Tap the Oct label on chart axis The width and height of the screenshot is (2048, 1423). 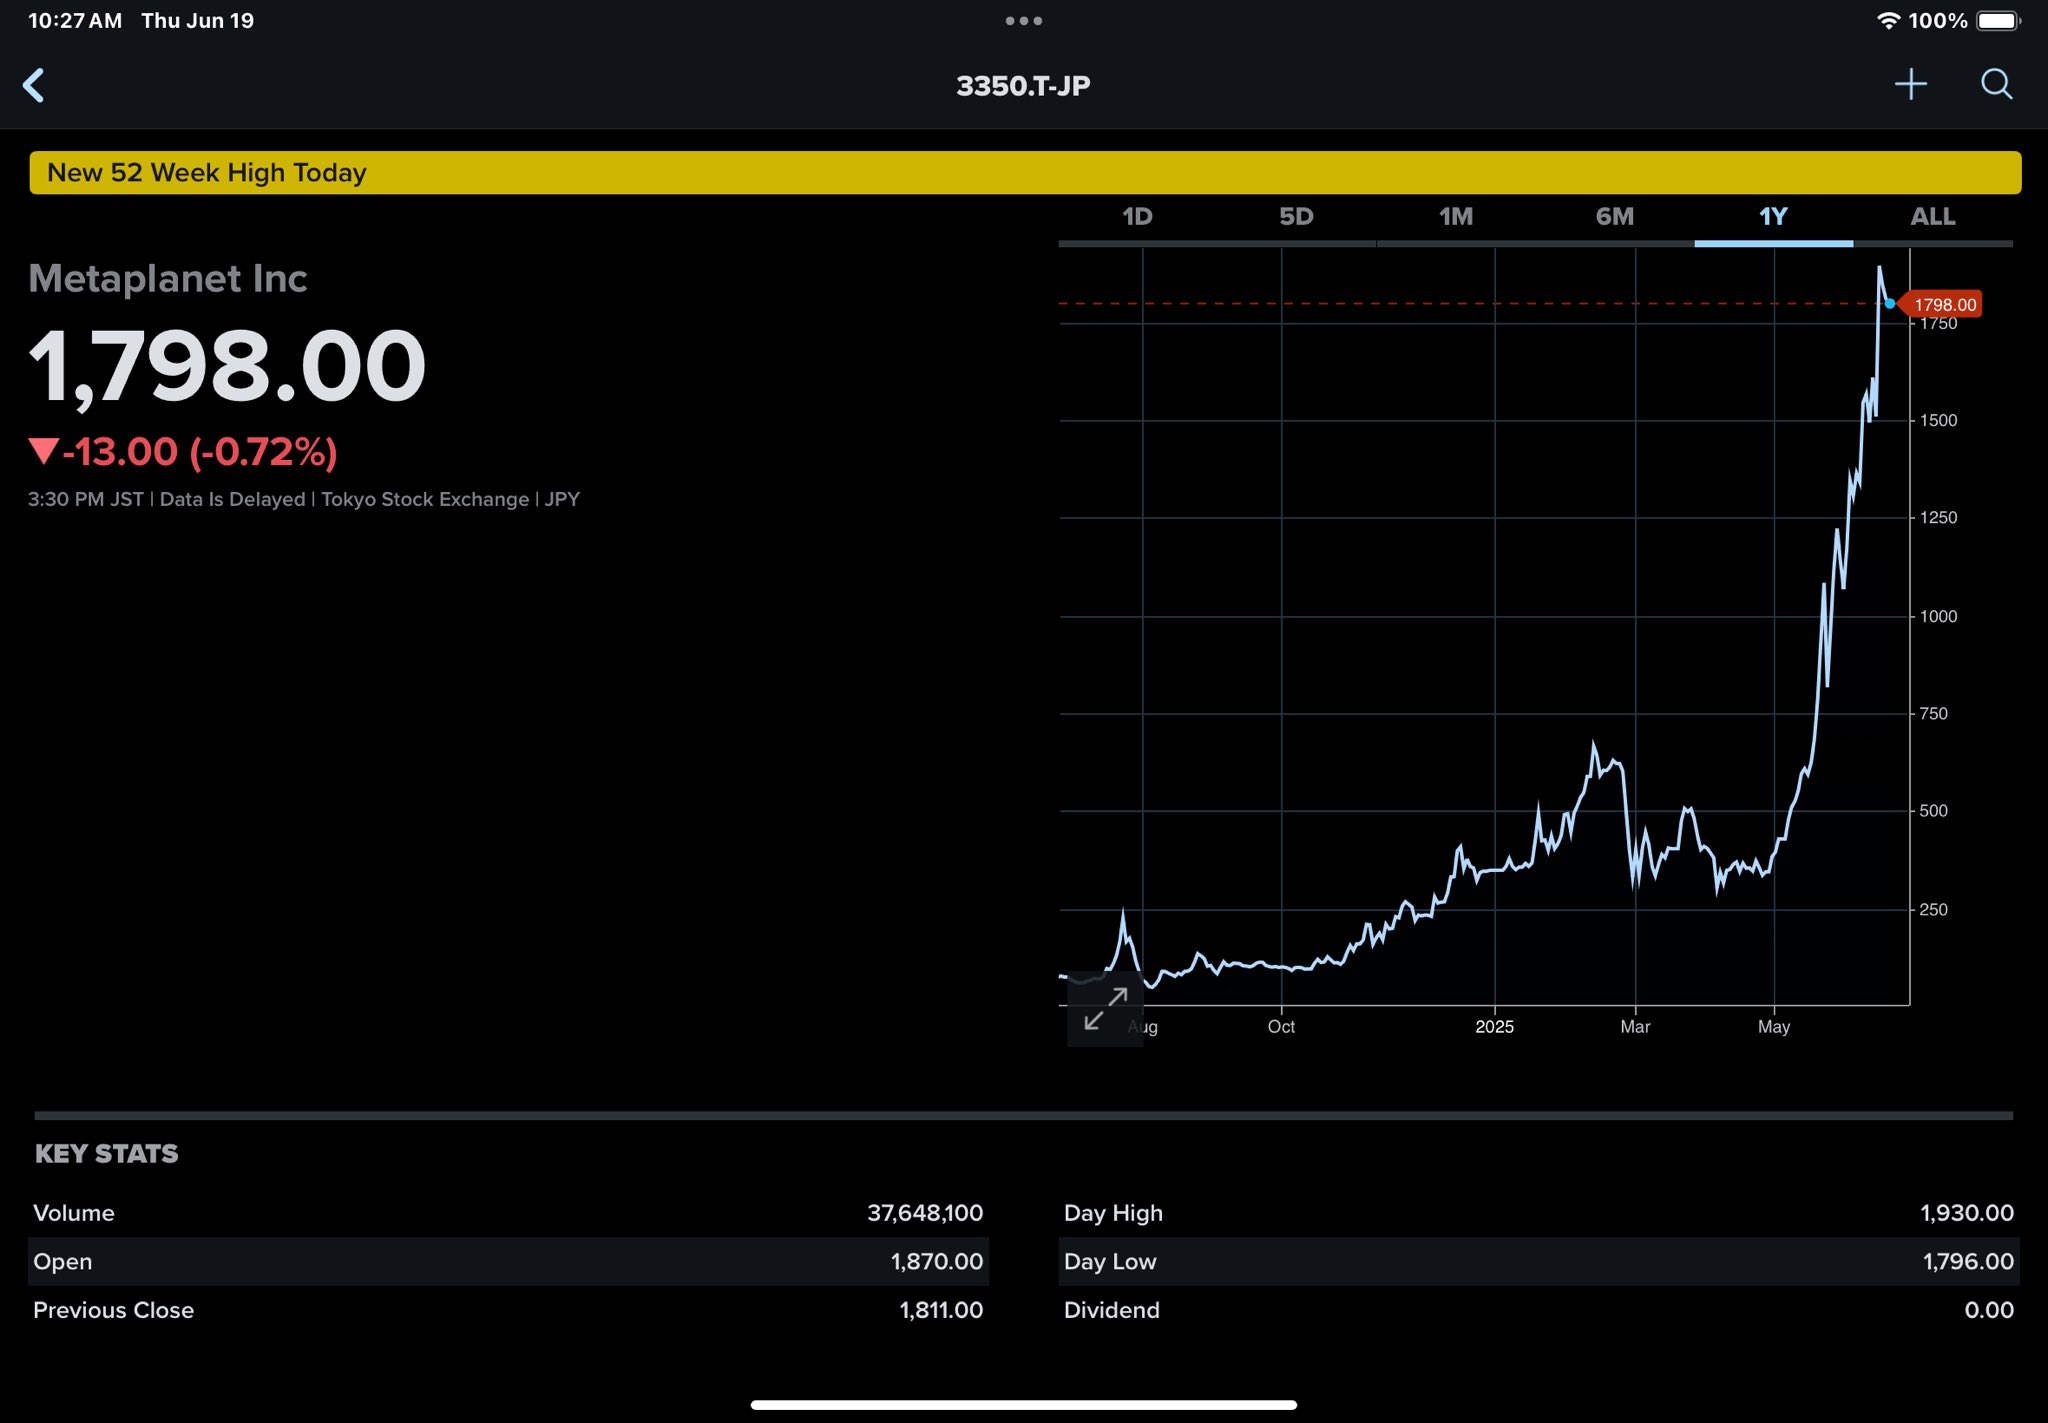(1281, 1027)
